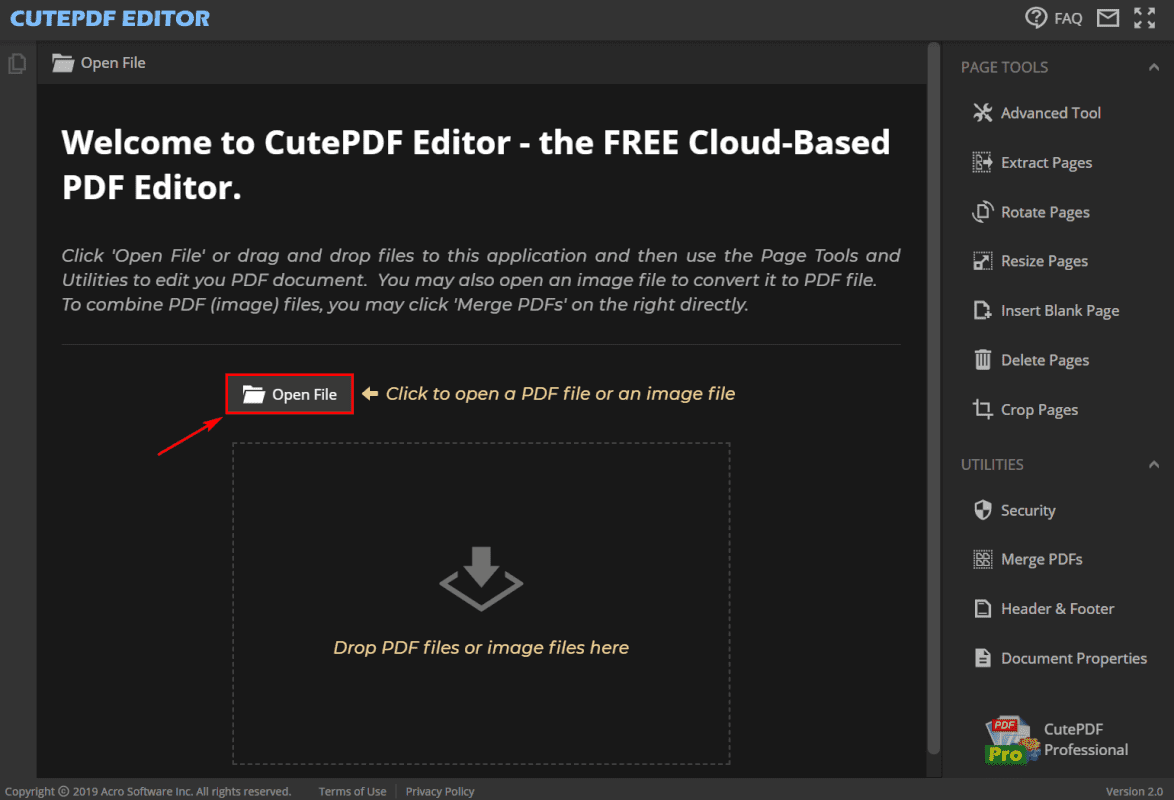Click the Delete Pages trash icon
Viewport: 1174px width, 800px height.
[982, 360]
